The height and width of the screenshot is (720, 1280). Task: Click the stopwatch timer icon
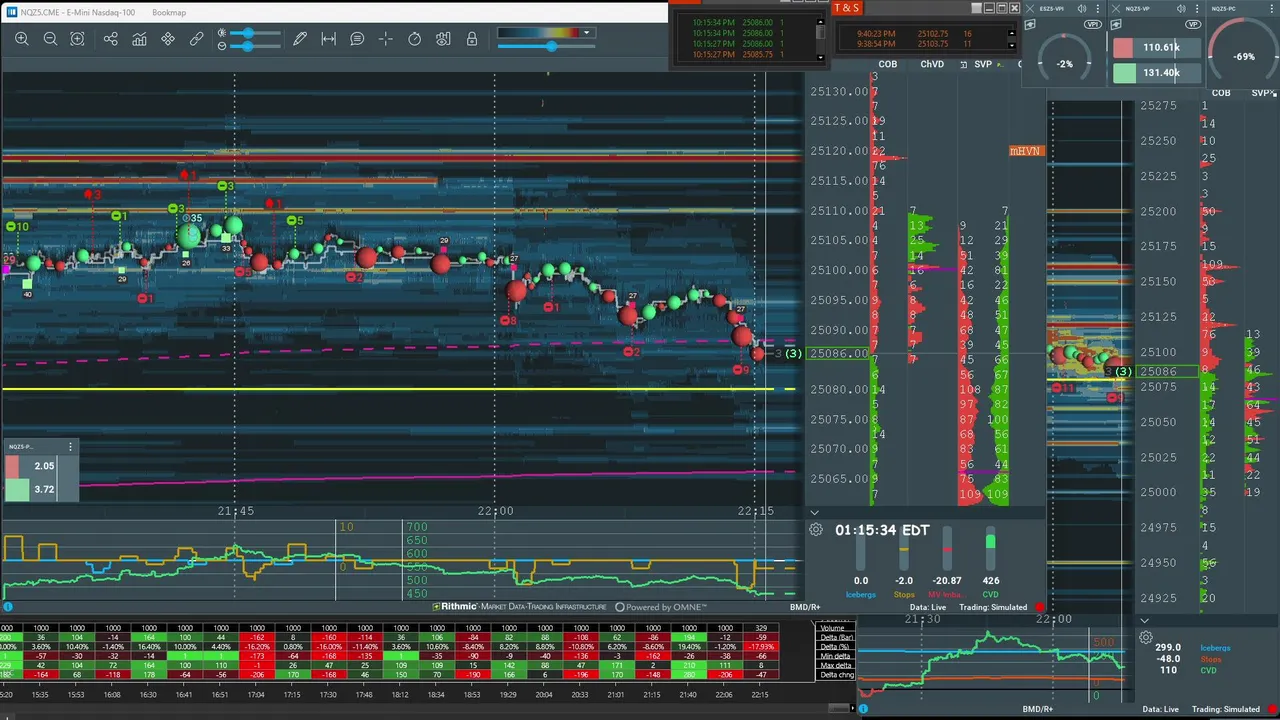(415, 39)
